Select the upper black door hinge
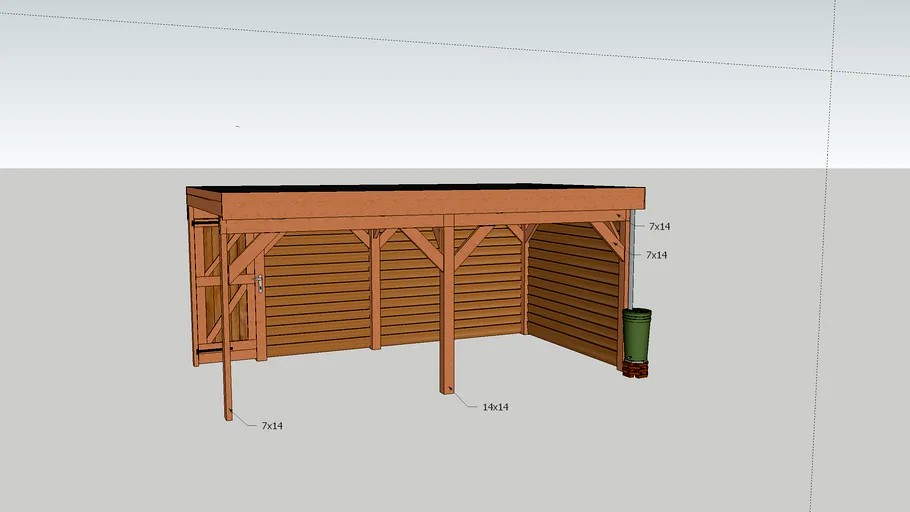Viewport: 910px width, 512px height. pyautogui.click(x=205, y=223)
